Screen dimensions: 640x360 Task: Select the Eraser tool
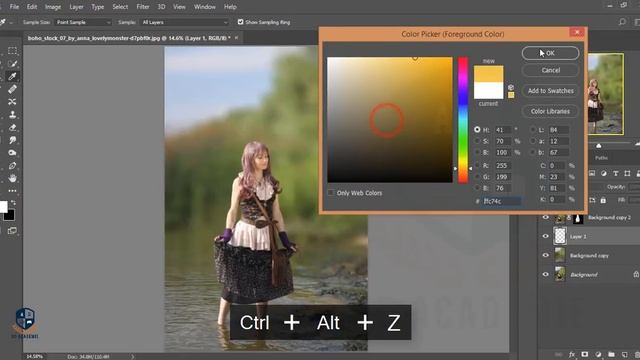point(12,127)
